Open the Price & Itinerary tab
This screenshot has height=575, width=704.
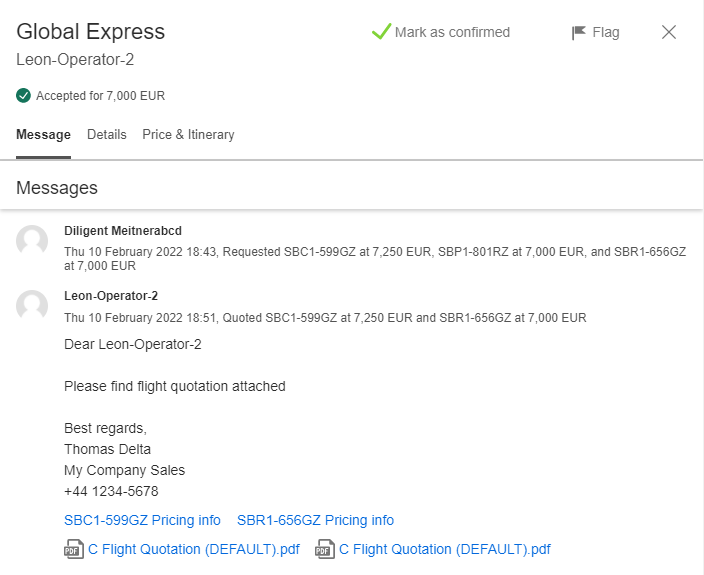point(188,135)
